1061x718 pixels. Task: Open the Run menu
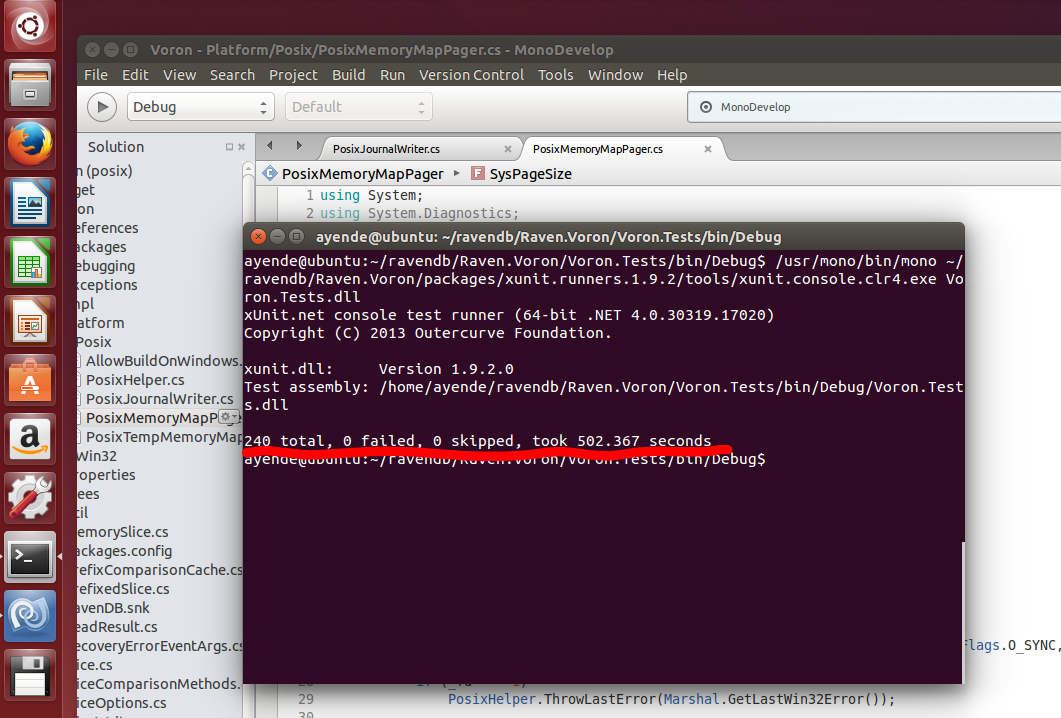tap(392, 75)
